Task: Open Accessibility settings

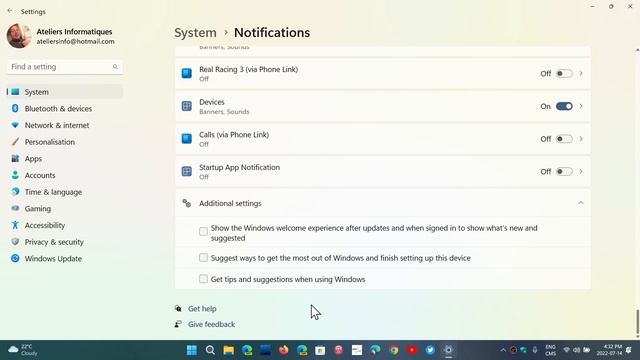Action: click(x=44, y=225)
